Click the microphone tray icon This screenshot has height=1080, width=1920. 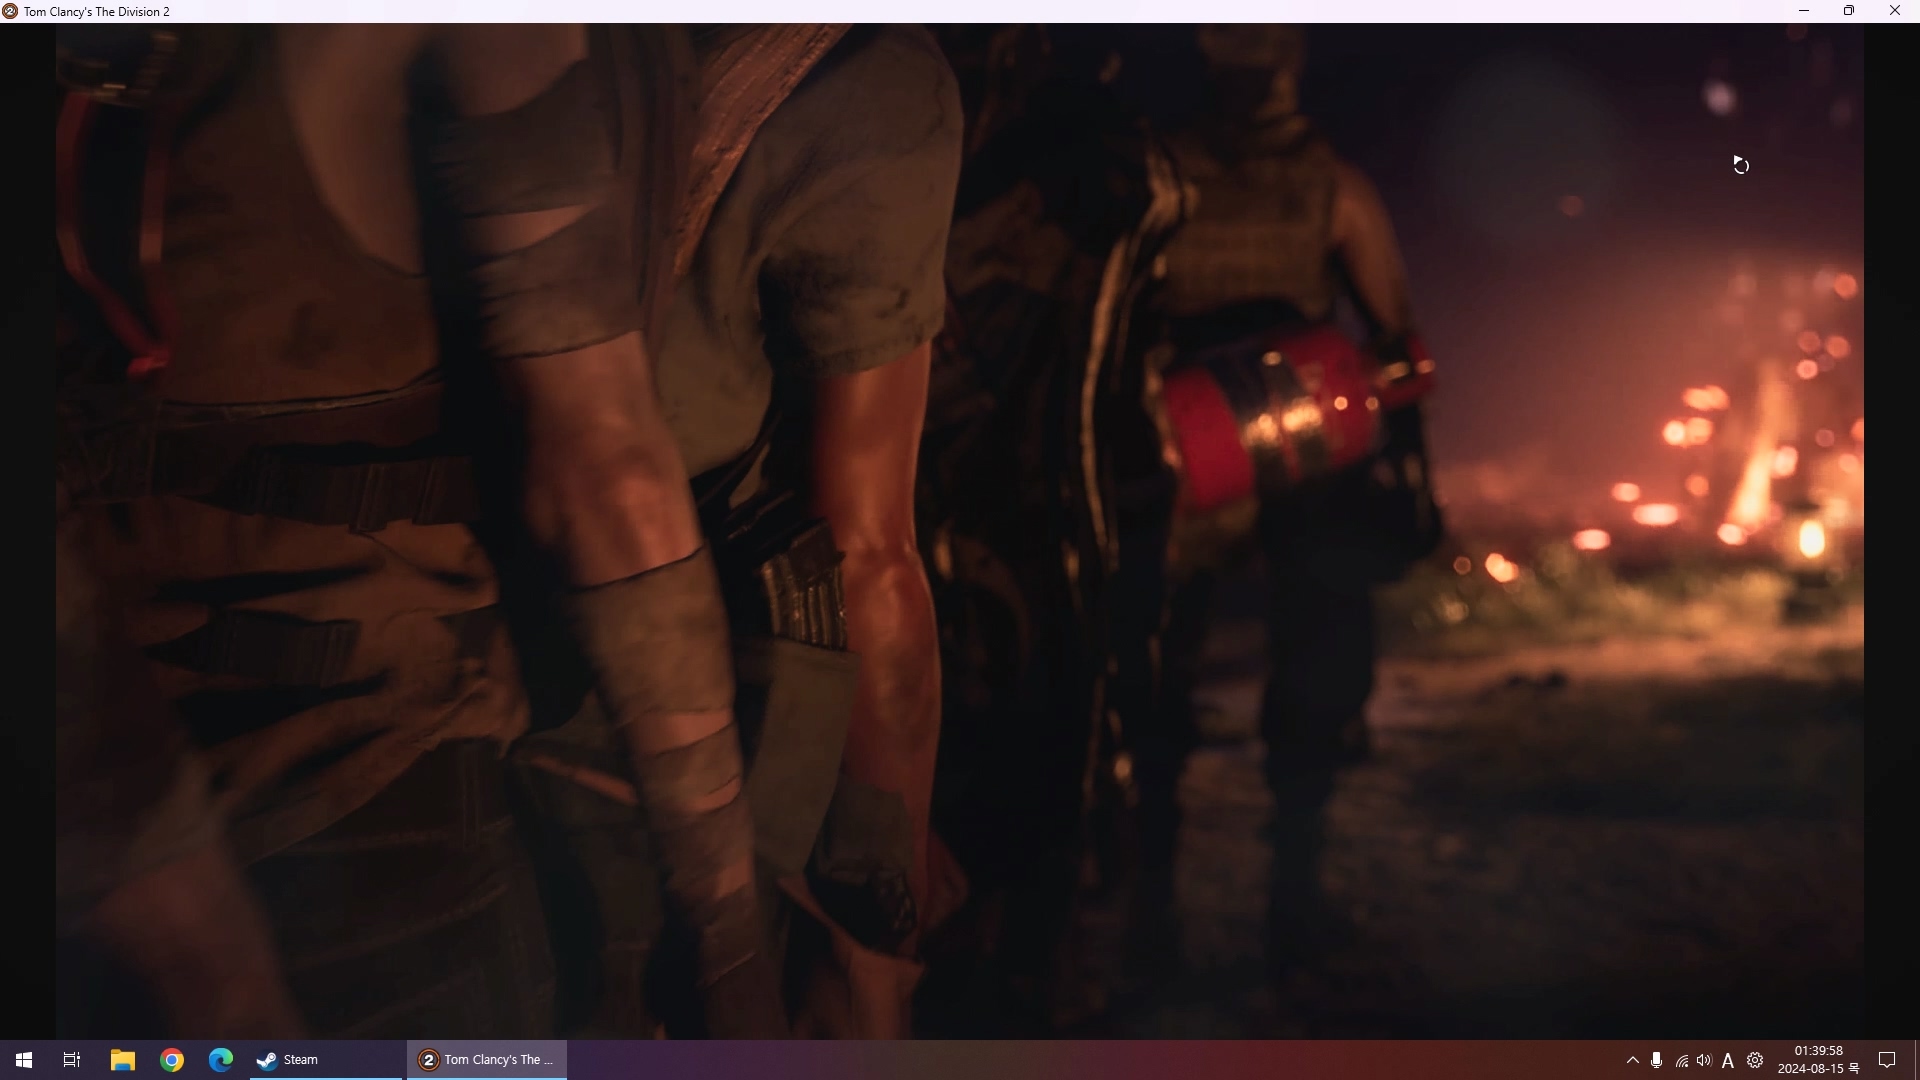click(x=1657, y=1060)
